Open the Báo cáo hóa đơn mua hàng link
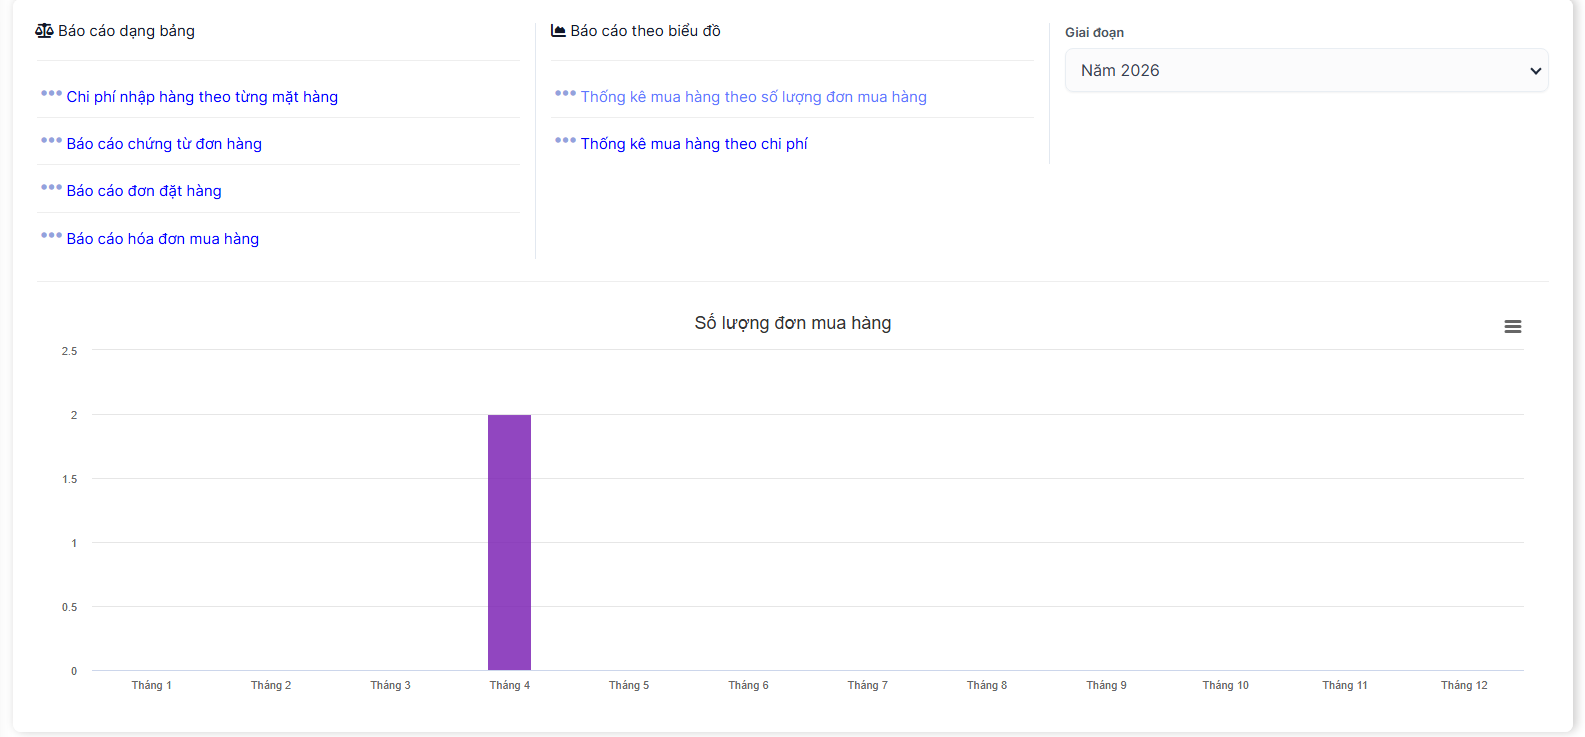 pyautogui.click(x=163, y=239)
